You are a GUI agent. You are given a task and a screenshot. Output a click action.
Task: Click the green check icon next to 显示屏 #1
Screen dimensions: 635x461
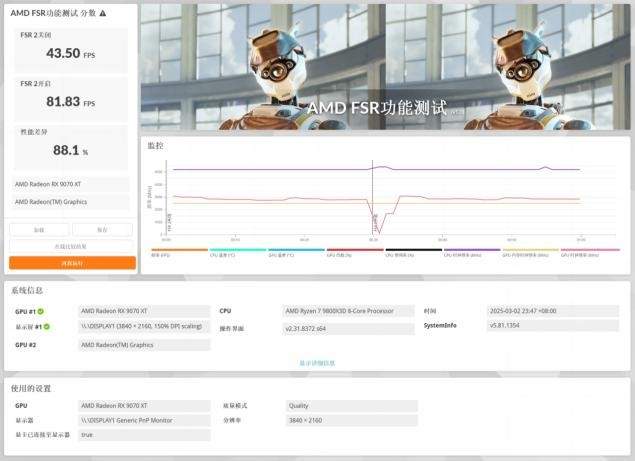pyautogui.click(x=47, y=327)
